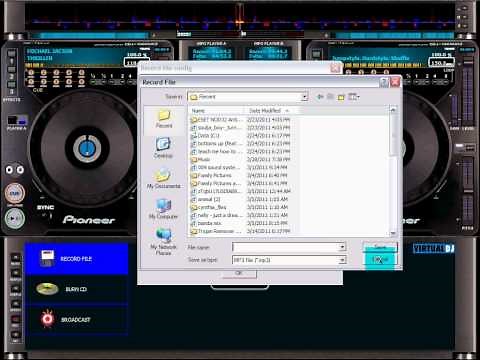
Task: Click the Save button
Action: tap(380, 247)
